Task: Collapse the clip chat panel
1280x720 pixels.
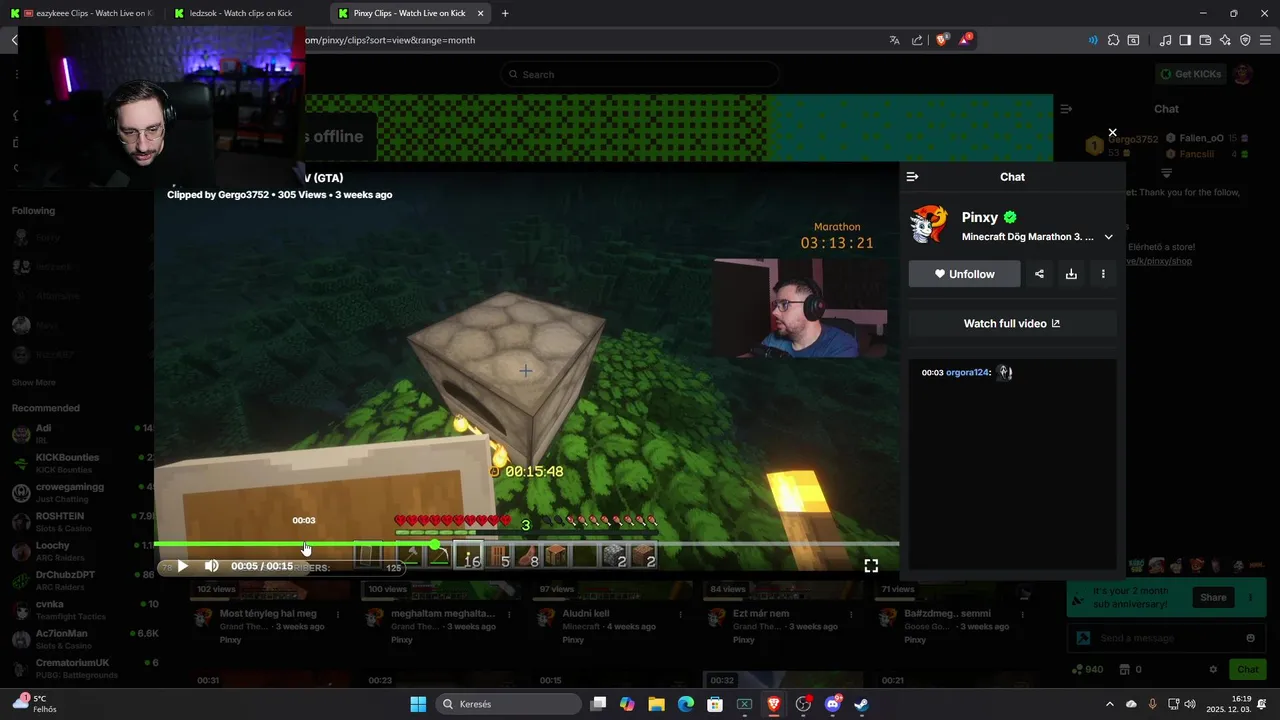Action: click(912, 177)
